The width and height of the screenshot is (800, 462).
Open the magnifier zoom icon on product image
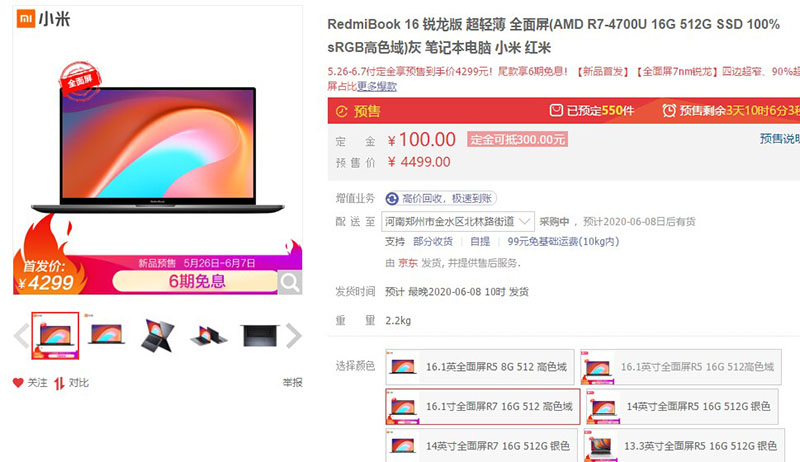click(290, 281)
